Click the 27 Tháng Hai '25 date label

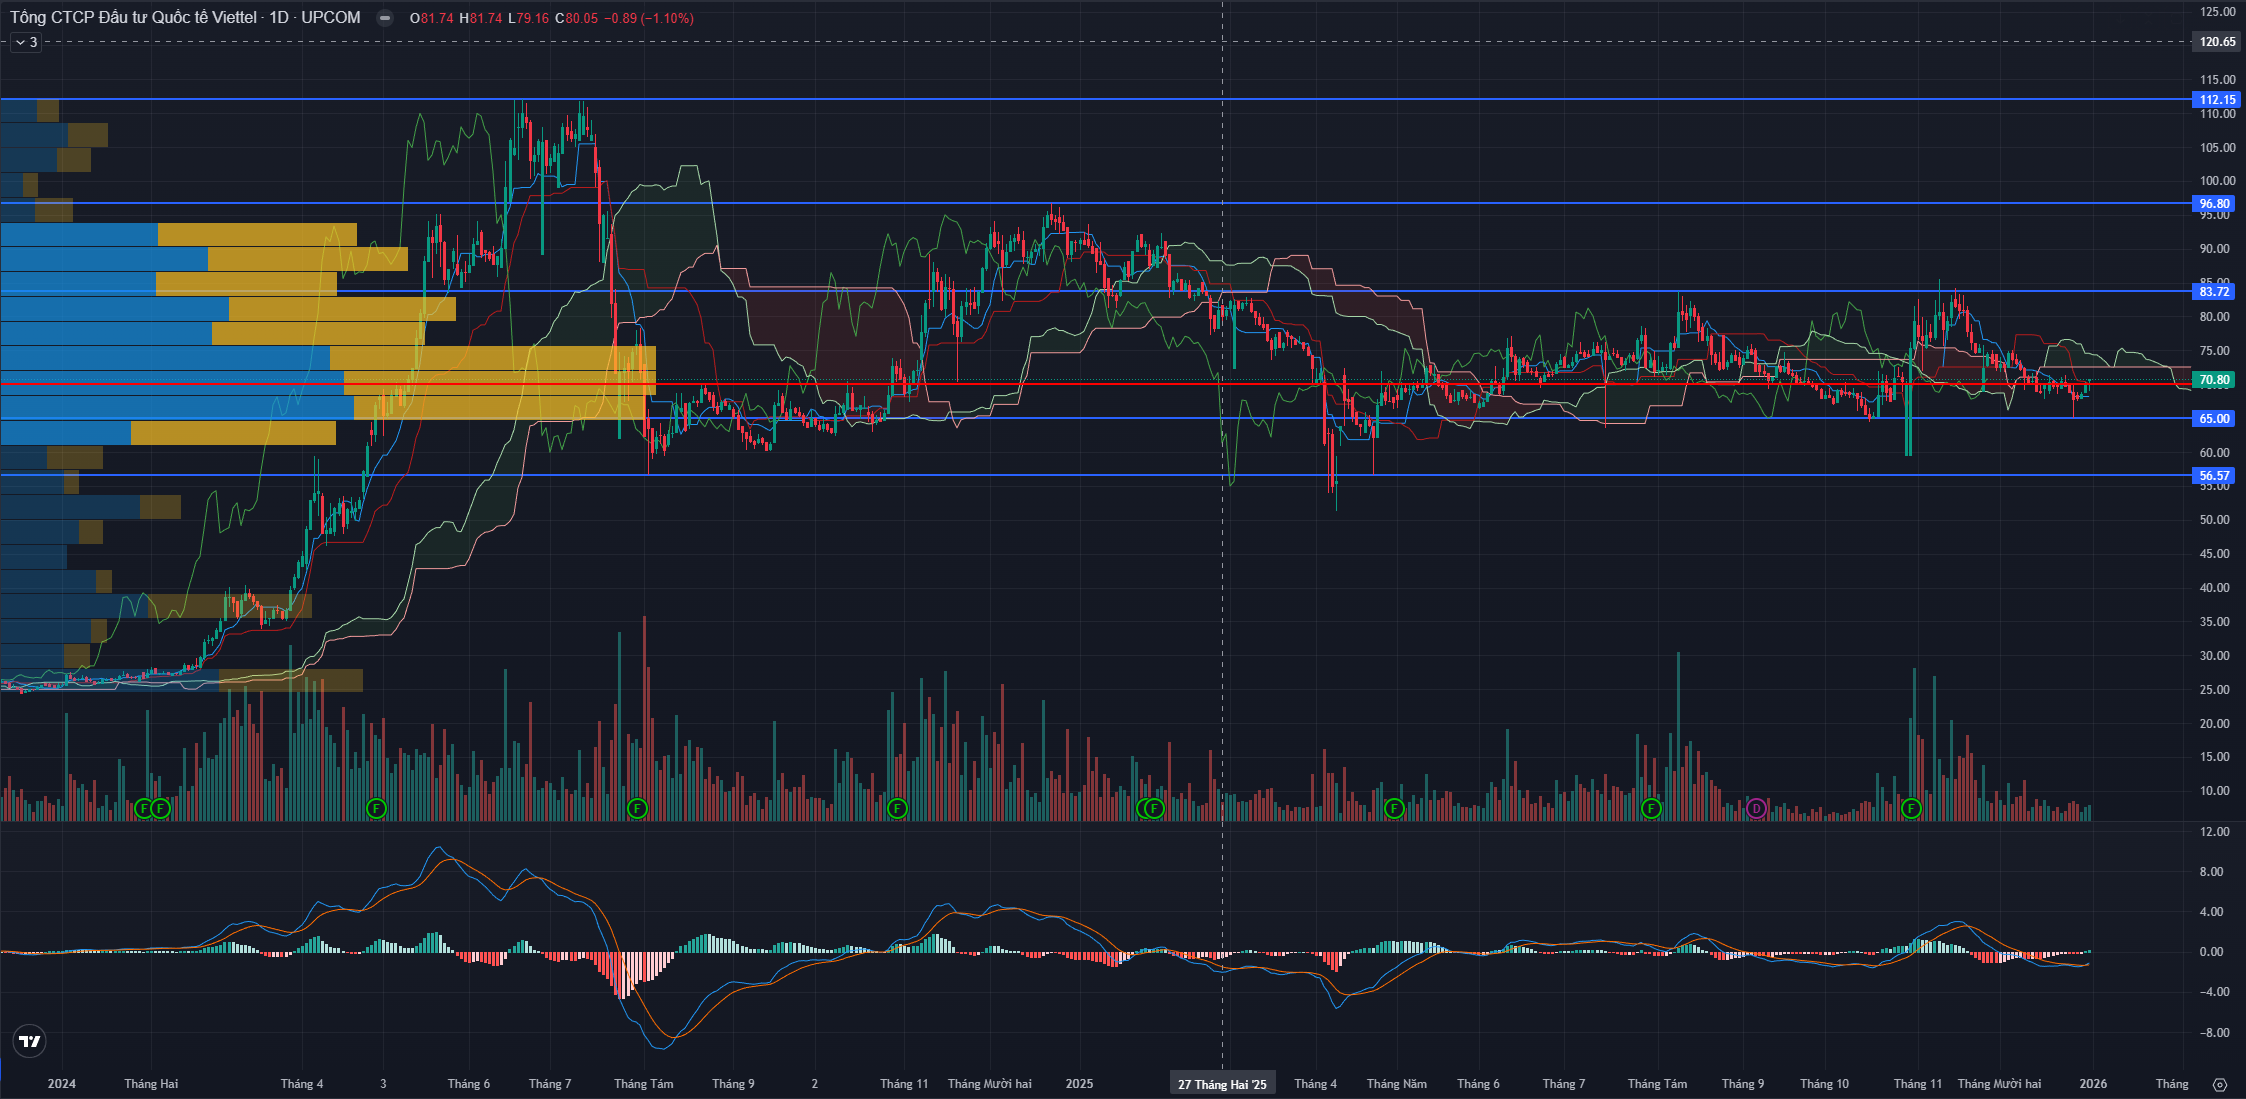click(1222, 1084)
